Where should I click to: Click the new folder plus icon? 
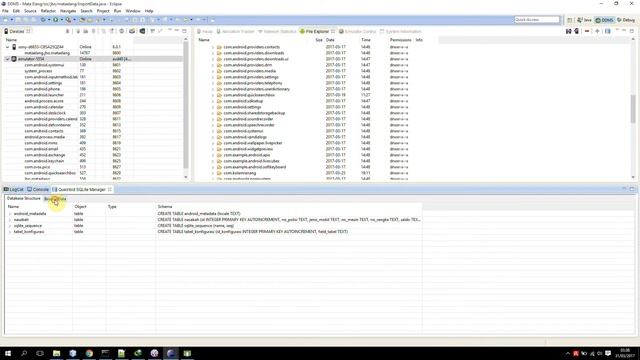pyautogui.click(x=597, y=31)
